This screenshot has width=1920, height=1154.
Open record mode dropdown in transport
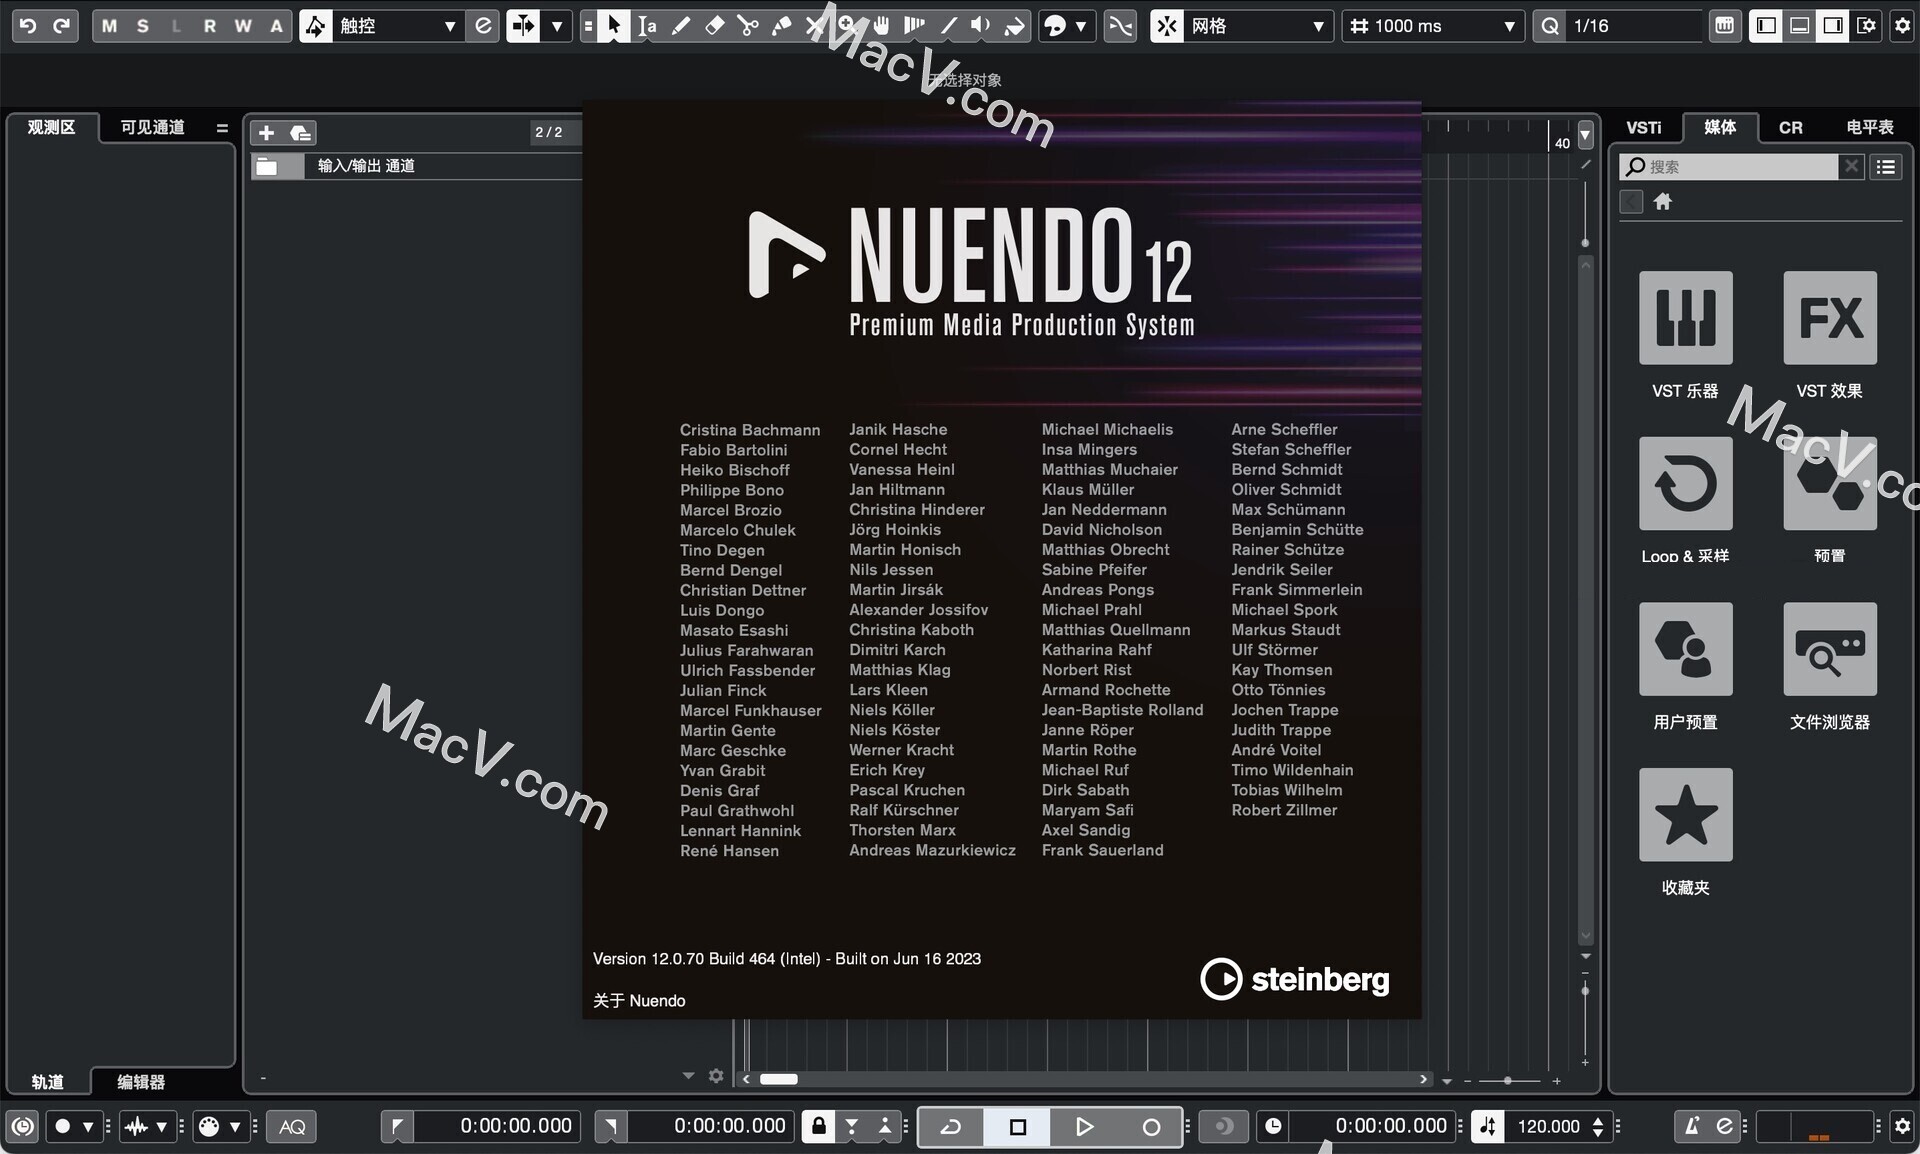click(x=87, y=1127)
